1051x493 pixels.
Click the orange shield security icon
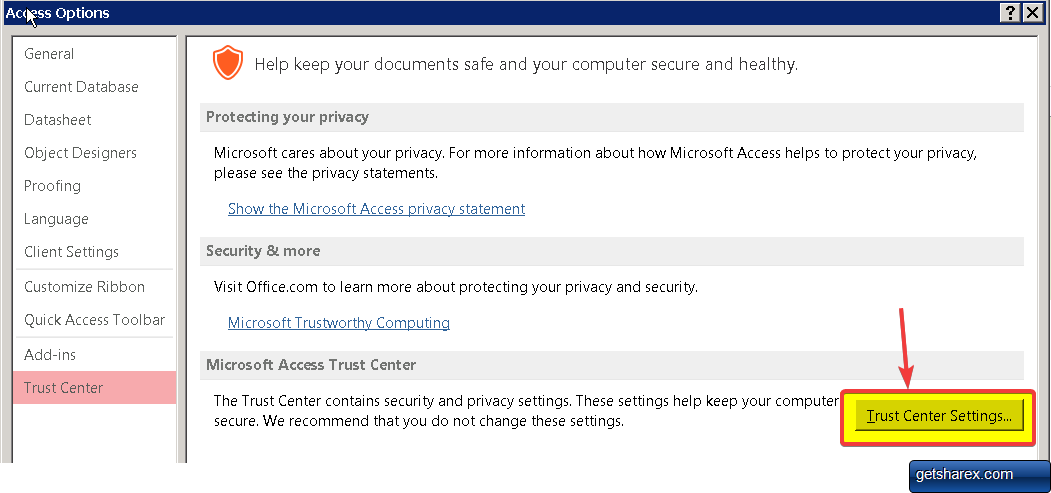tap(228, 63)
